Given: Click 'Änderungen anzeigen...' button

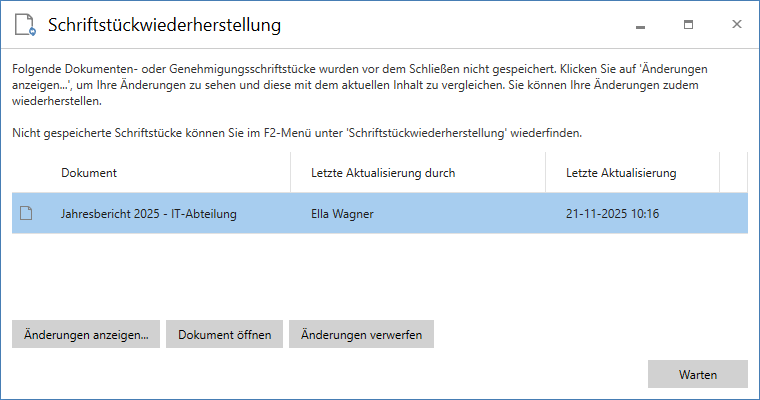Looking at the screenshot, I should tap(86, 334).
